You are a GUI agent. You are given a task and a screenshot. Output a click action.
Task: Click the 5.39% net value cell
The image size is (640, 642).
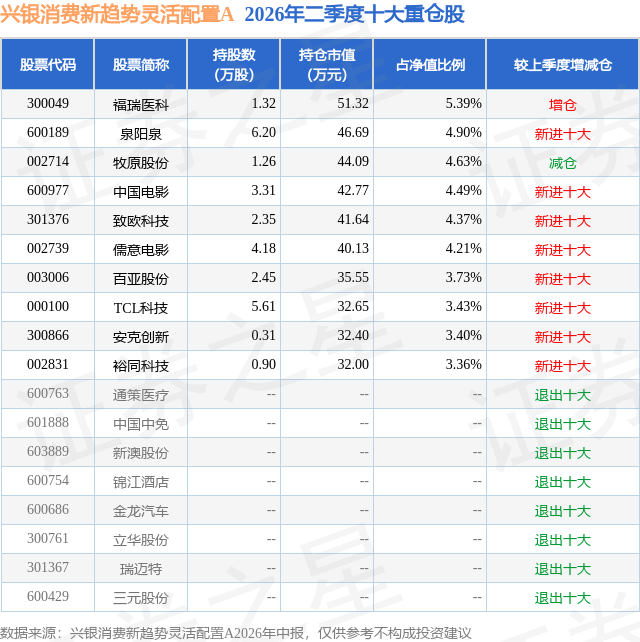click(463, 104)
